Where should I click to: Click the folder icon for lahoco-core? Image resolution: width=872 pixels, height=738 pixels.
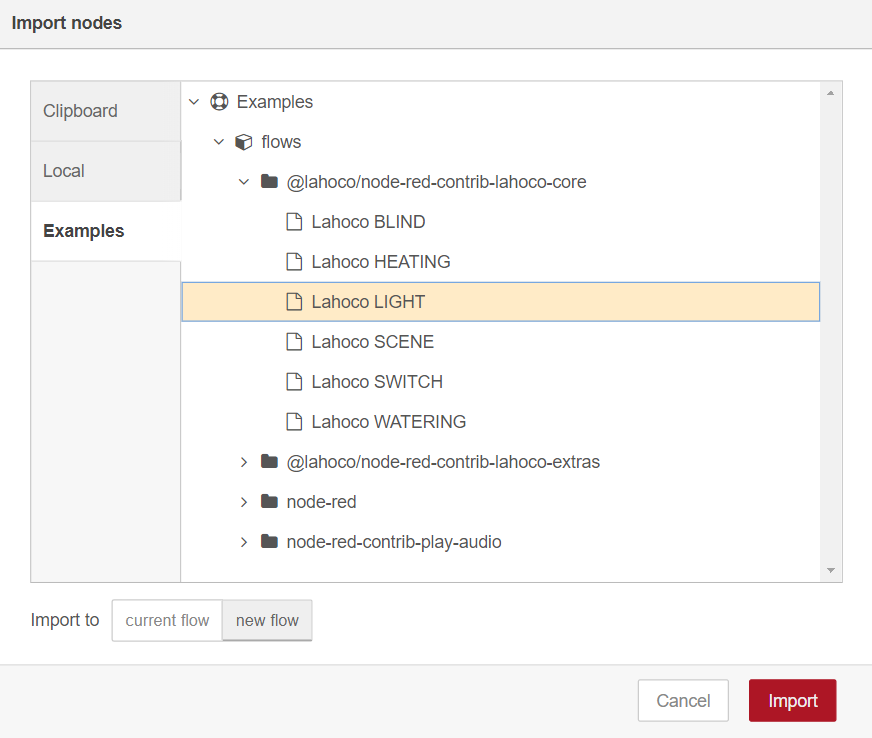pos(268,182)
